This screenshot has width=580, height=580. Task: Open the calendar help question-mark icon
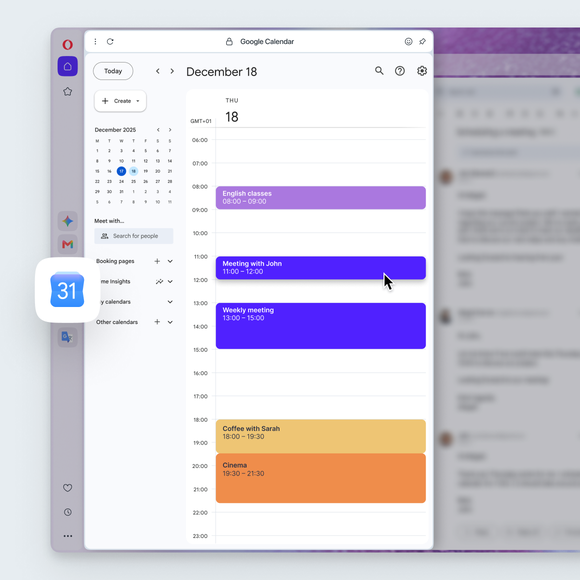click(400, 71)
